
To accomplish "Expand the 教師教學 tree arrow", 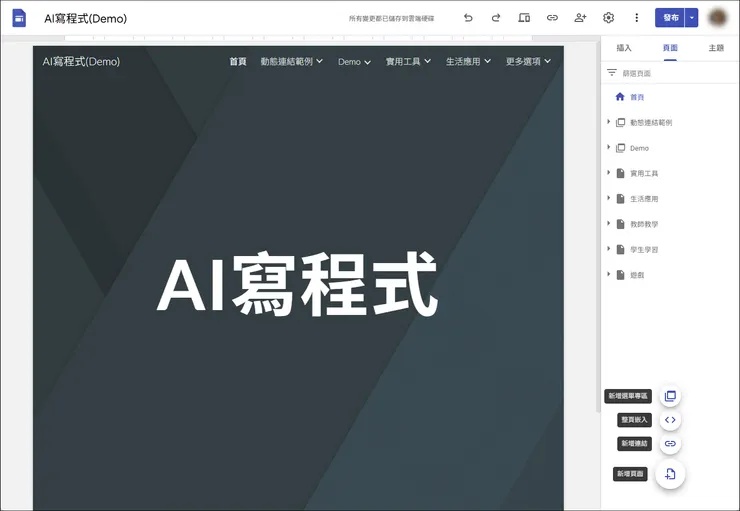I will click(x=608, y=224).
